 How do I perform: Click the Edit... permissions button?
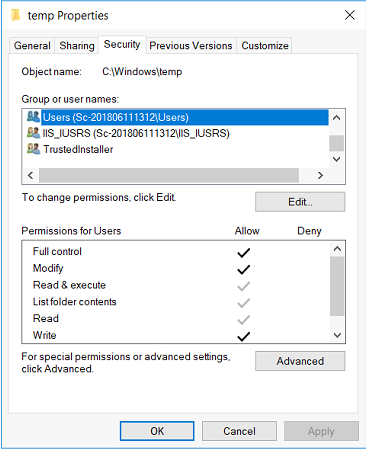pos(300,202)
